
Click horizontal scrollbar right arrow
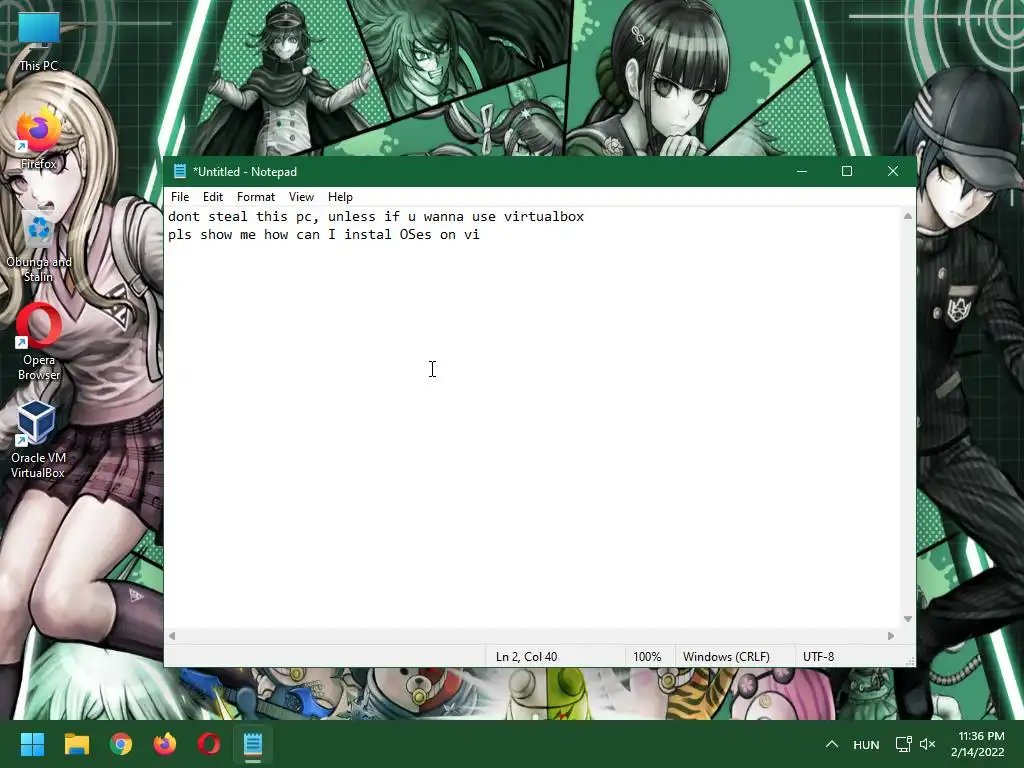click(891, 635)
